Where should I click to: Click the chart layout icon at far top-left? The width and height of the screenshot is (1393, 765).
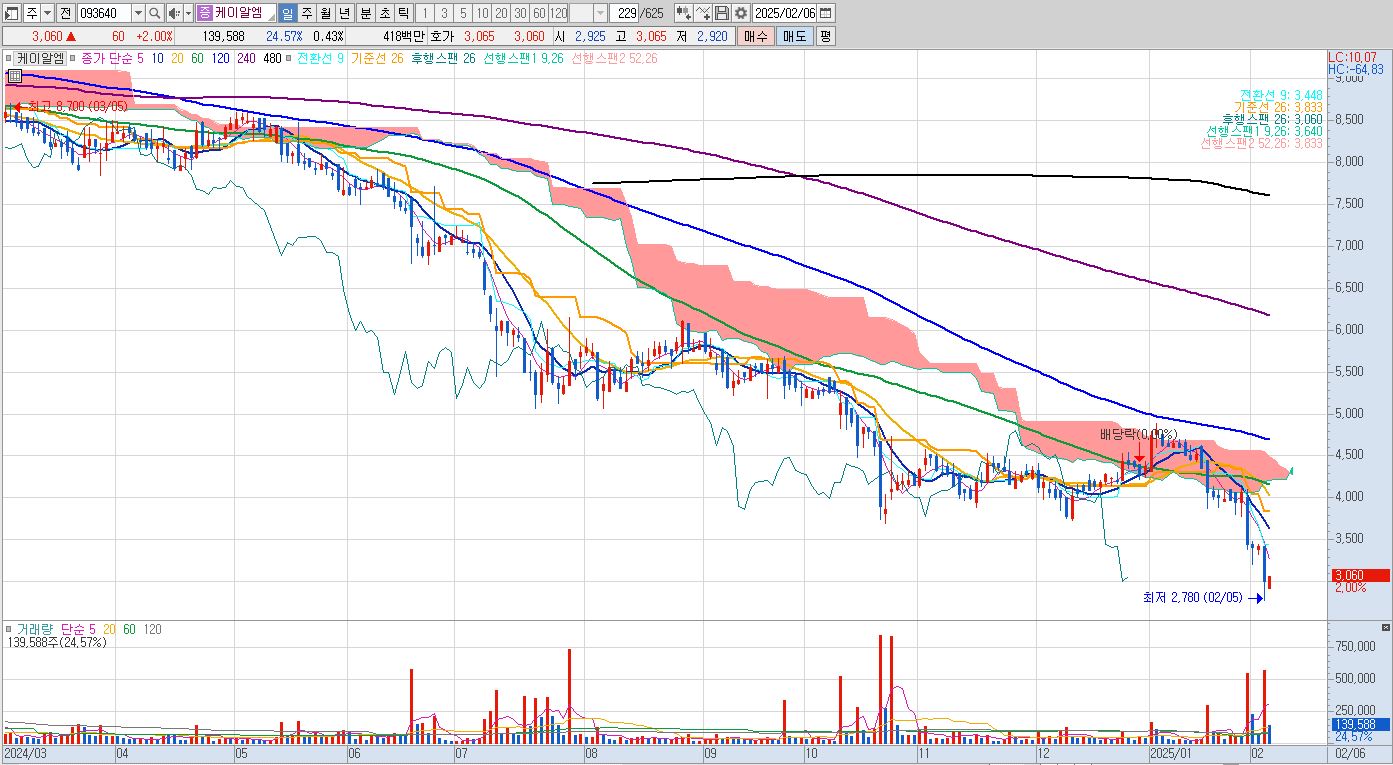11,13
